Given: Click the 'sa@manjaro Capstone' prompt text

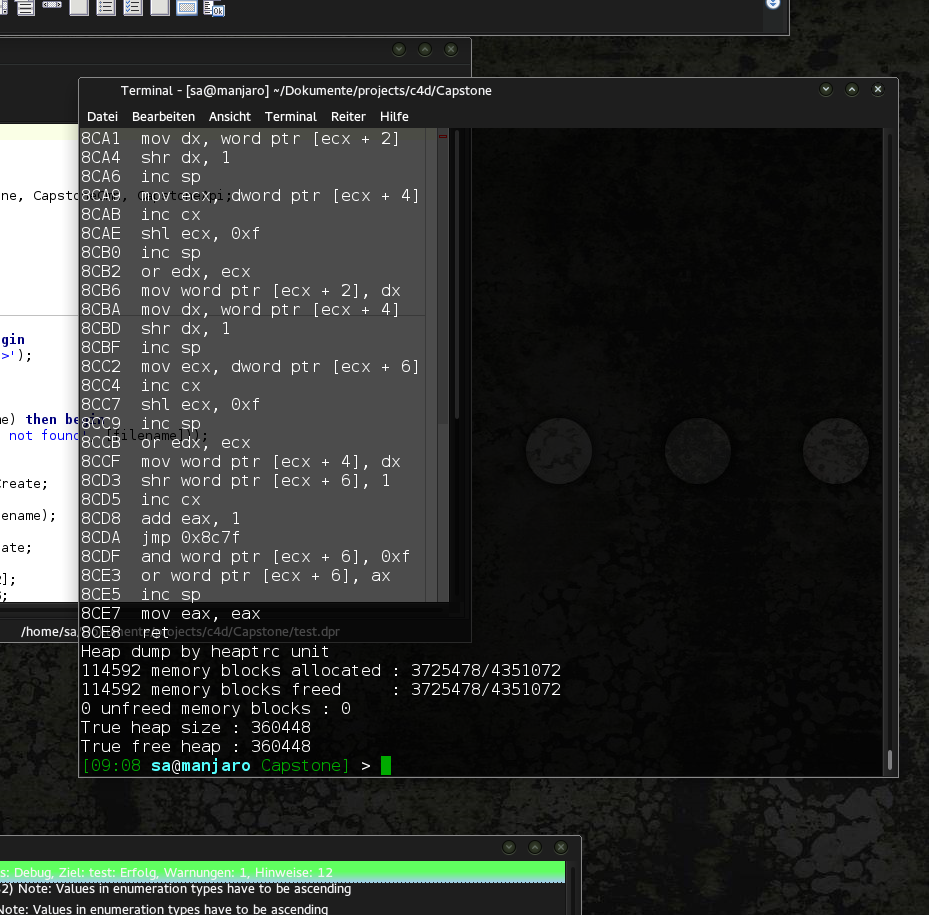Looking at the screenshot, I should (246, 765).
